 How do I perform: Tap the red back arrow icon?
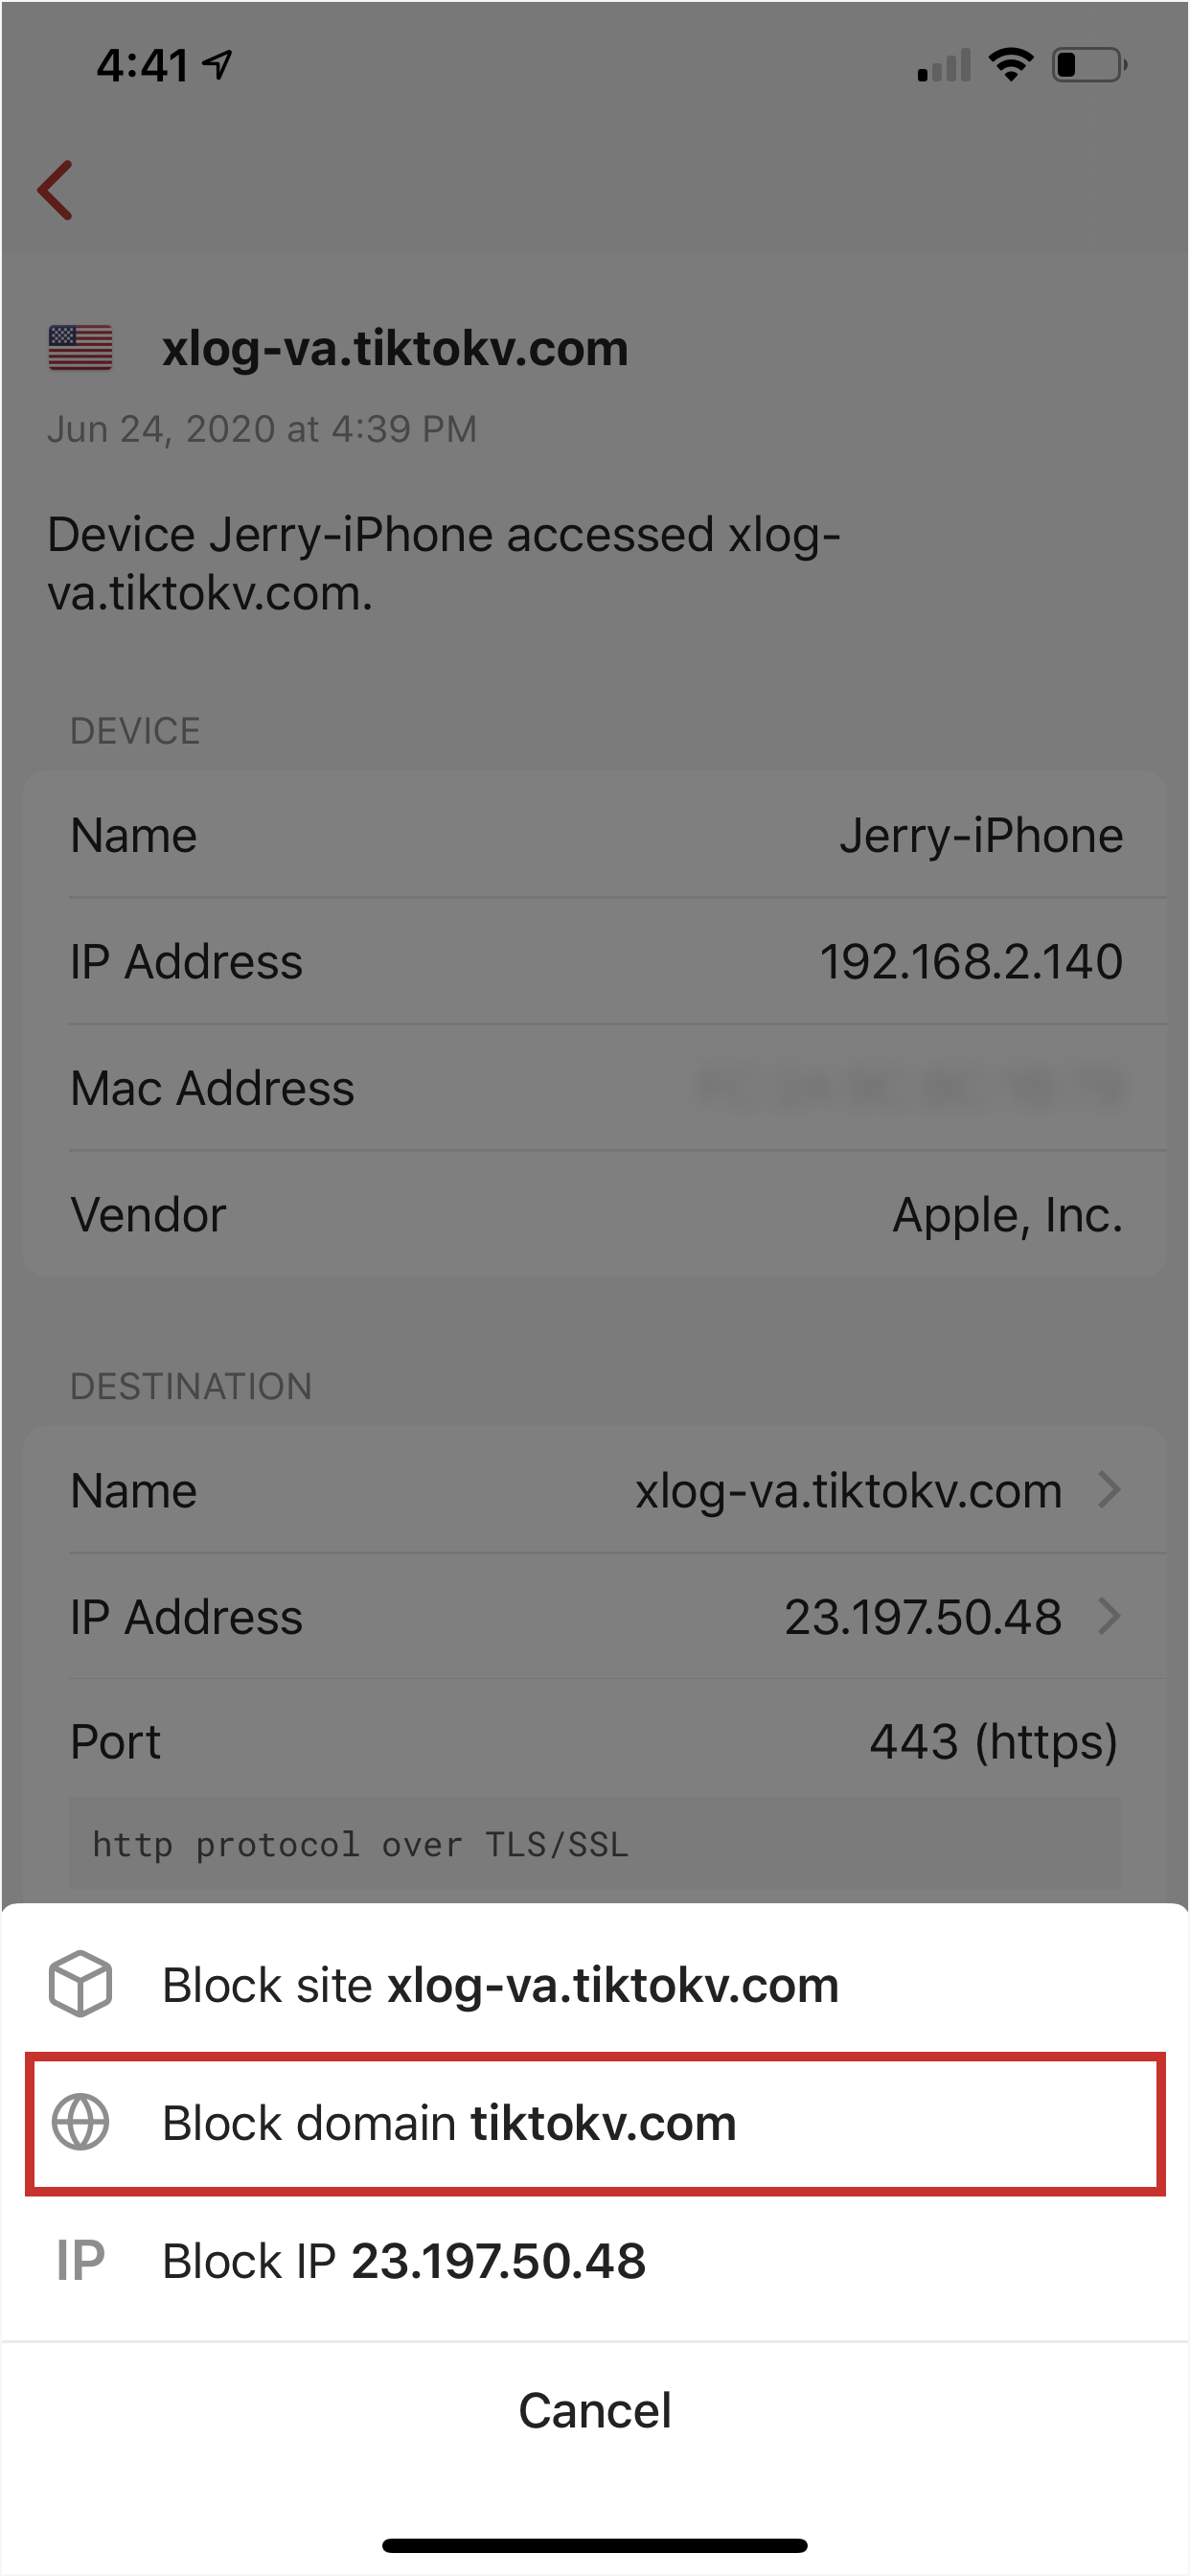click(x=55, y=190)
